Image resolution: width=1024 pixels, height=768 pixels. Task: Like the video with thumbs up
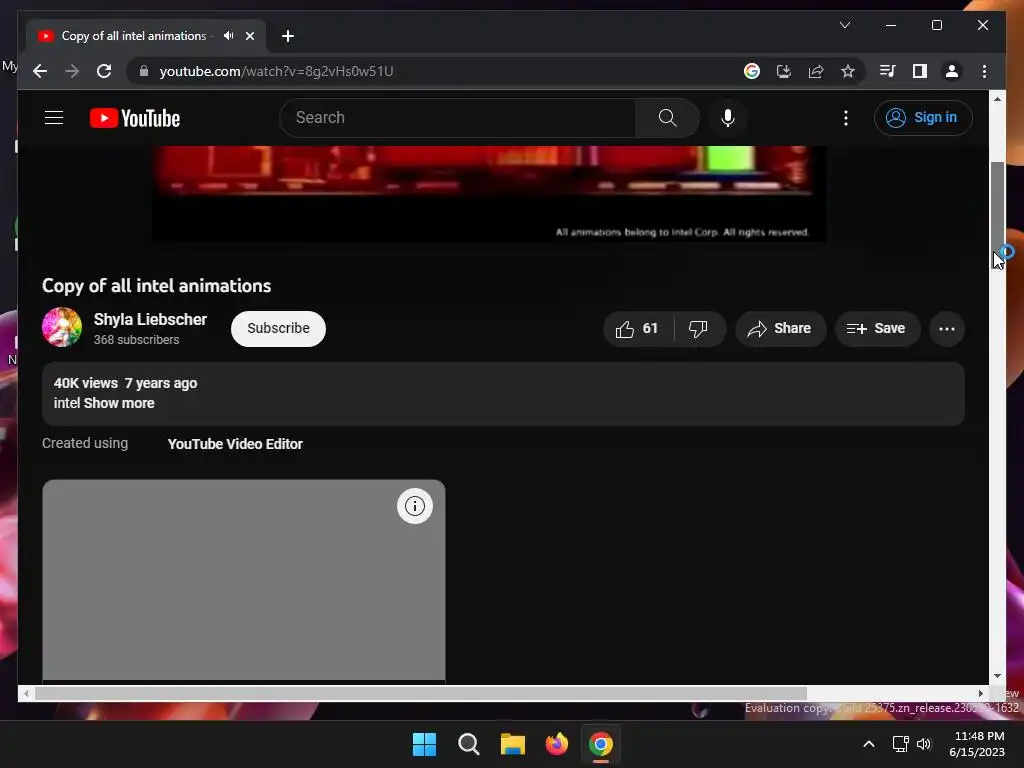(x=637, y=328)
